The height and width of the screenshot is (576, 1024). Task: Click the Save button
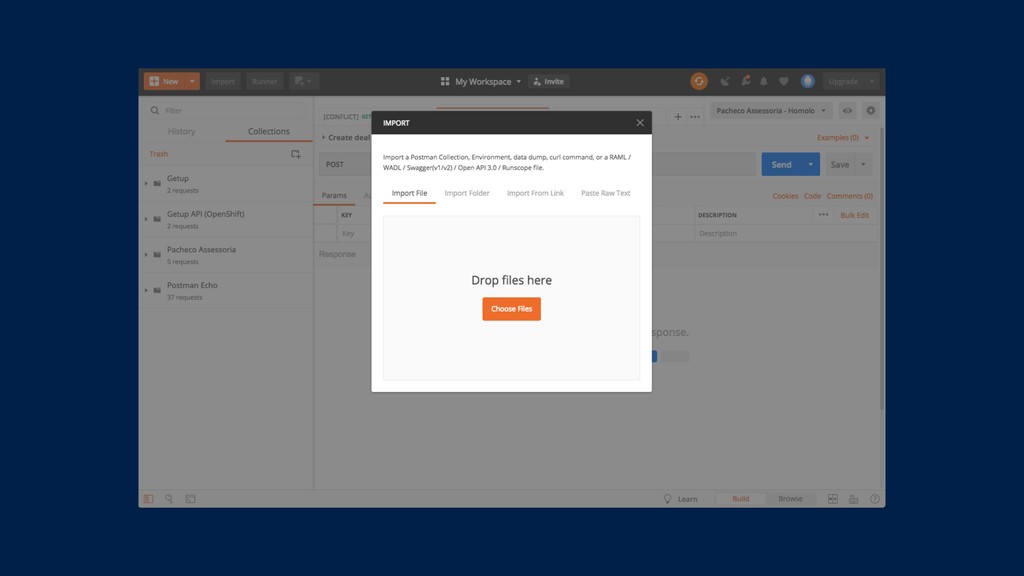pos(840,165)
